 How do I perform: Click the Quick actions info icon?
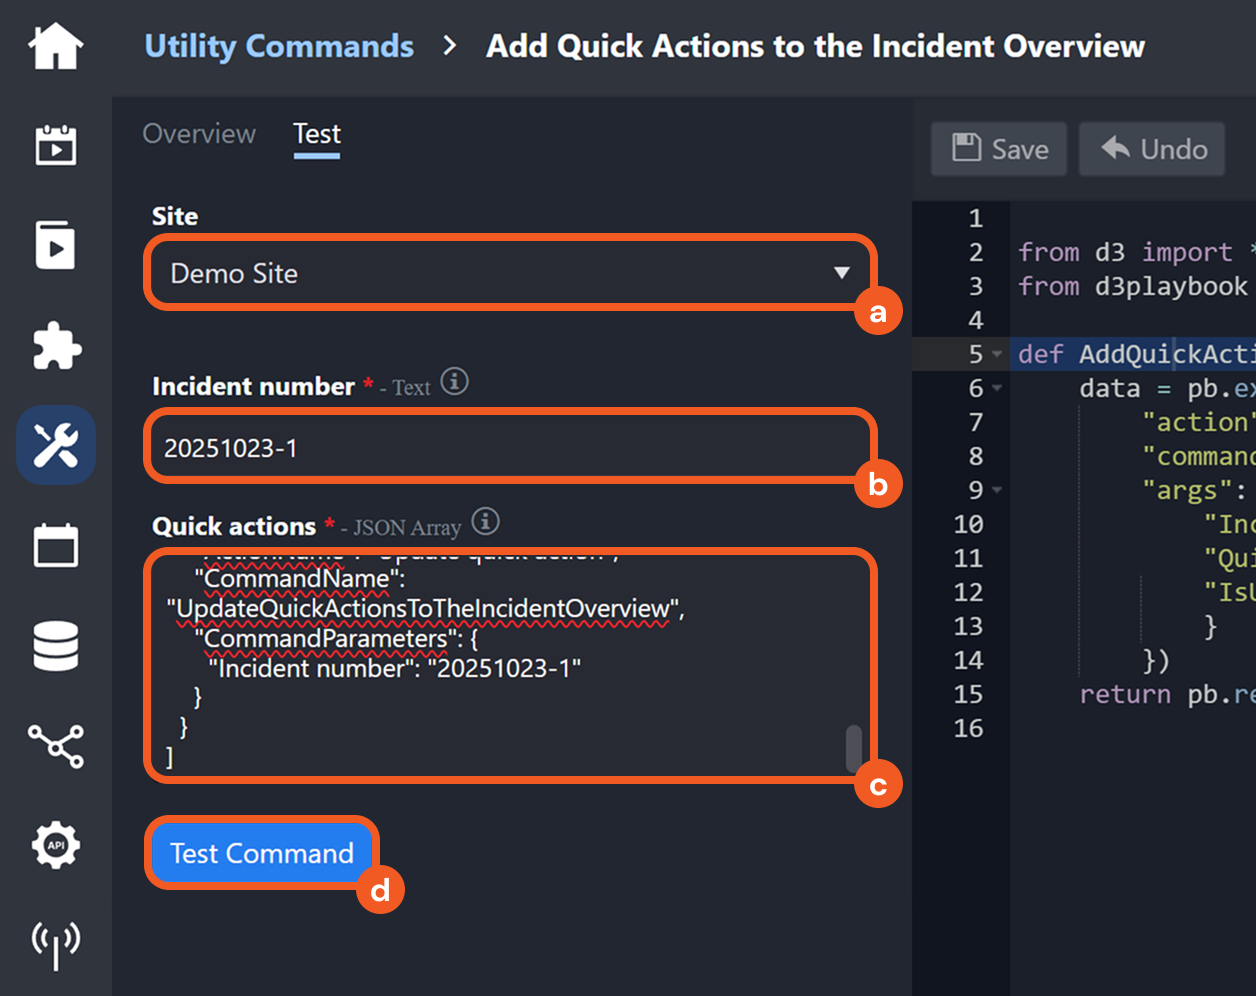(x=485, y=522)
